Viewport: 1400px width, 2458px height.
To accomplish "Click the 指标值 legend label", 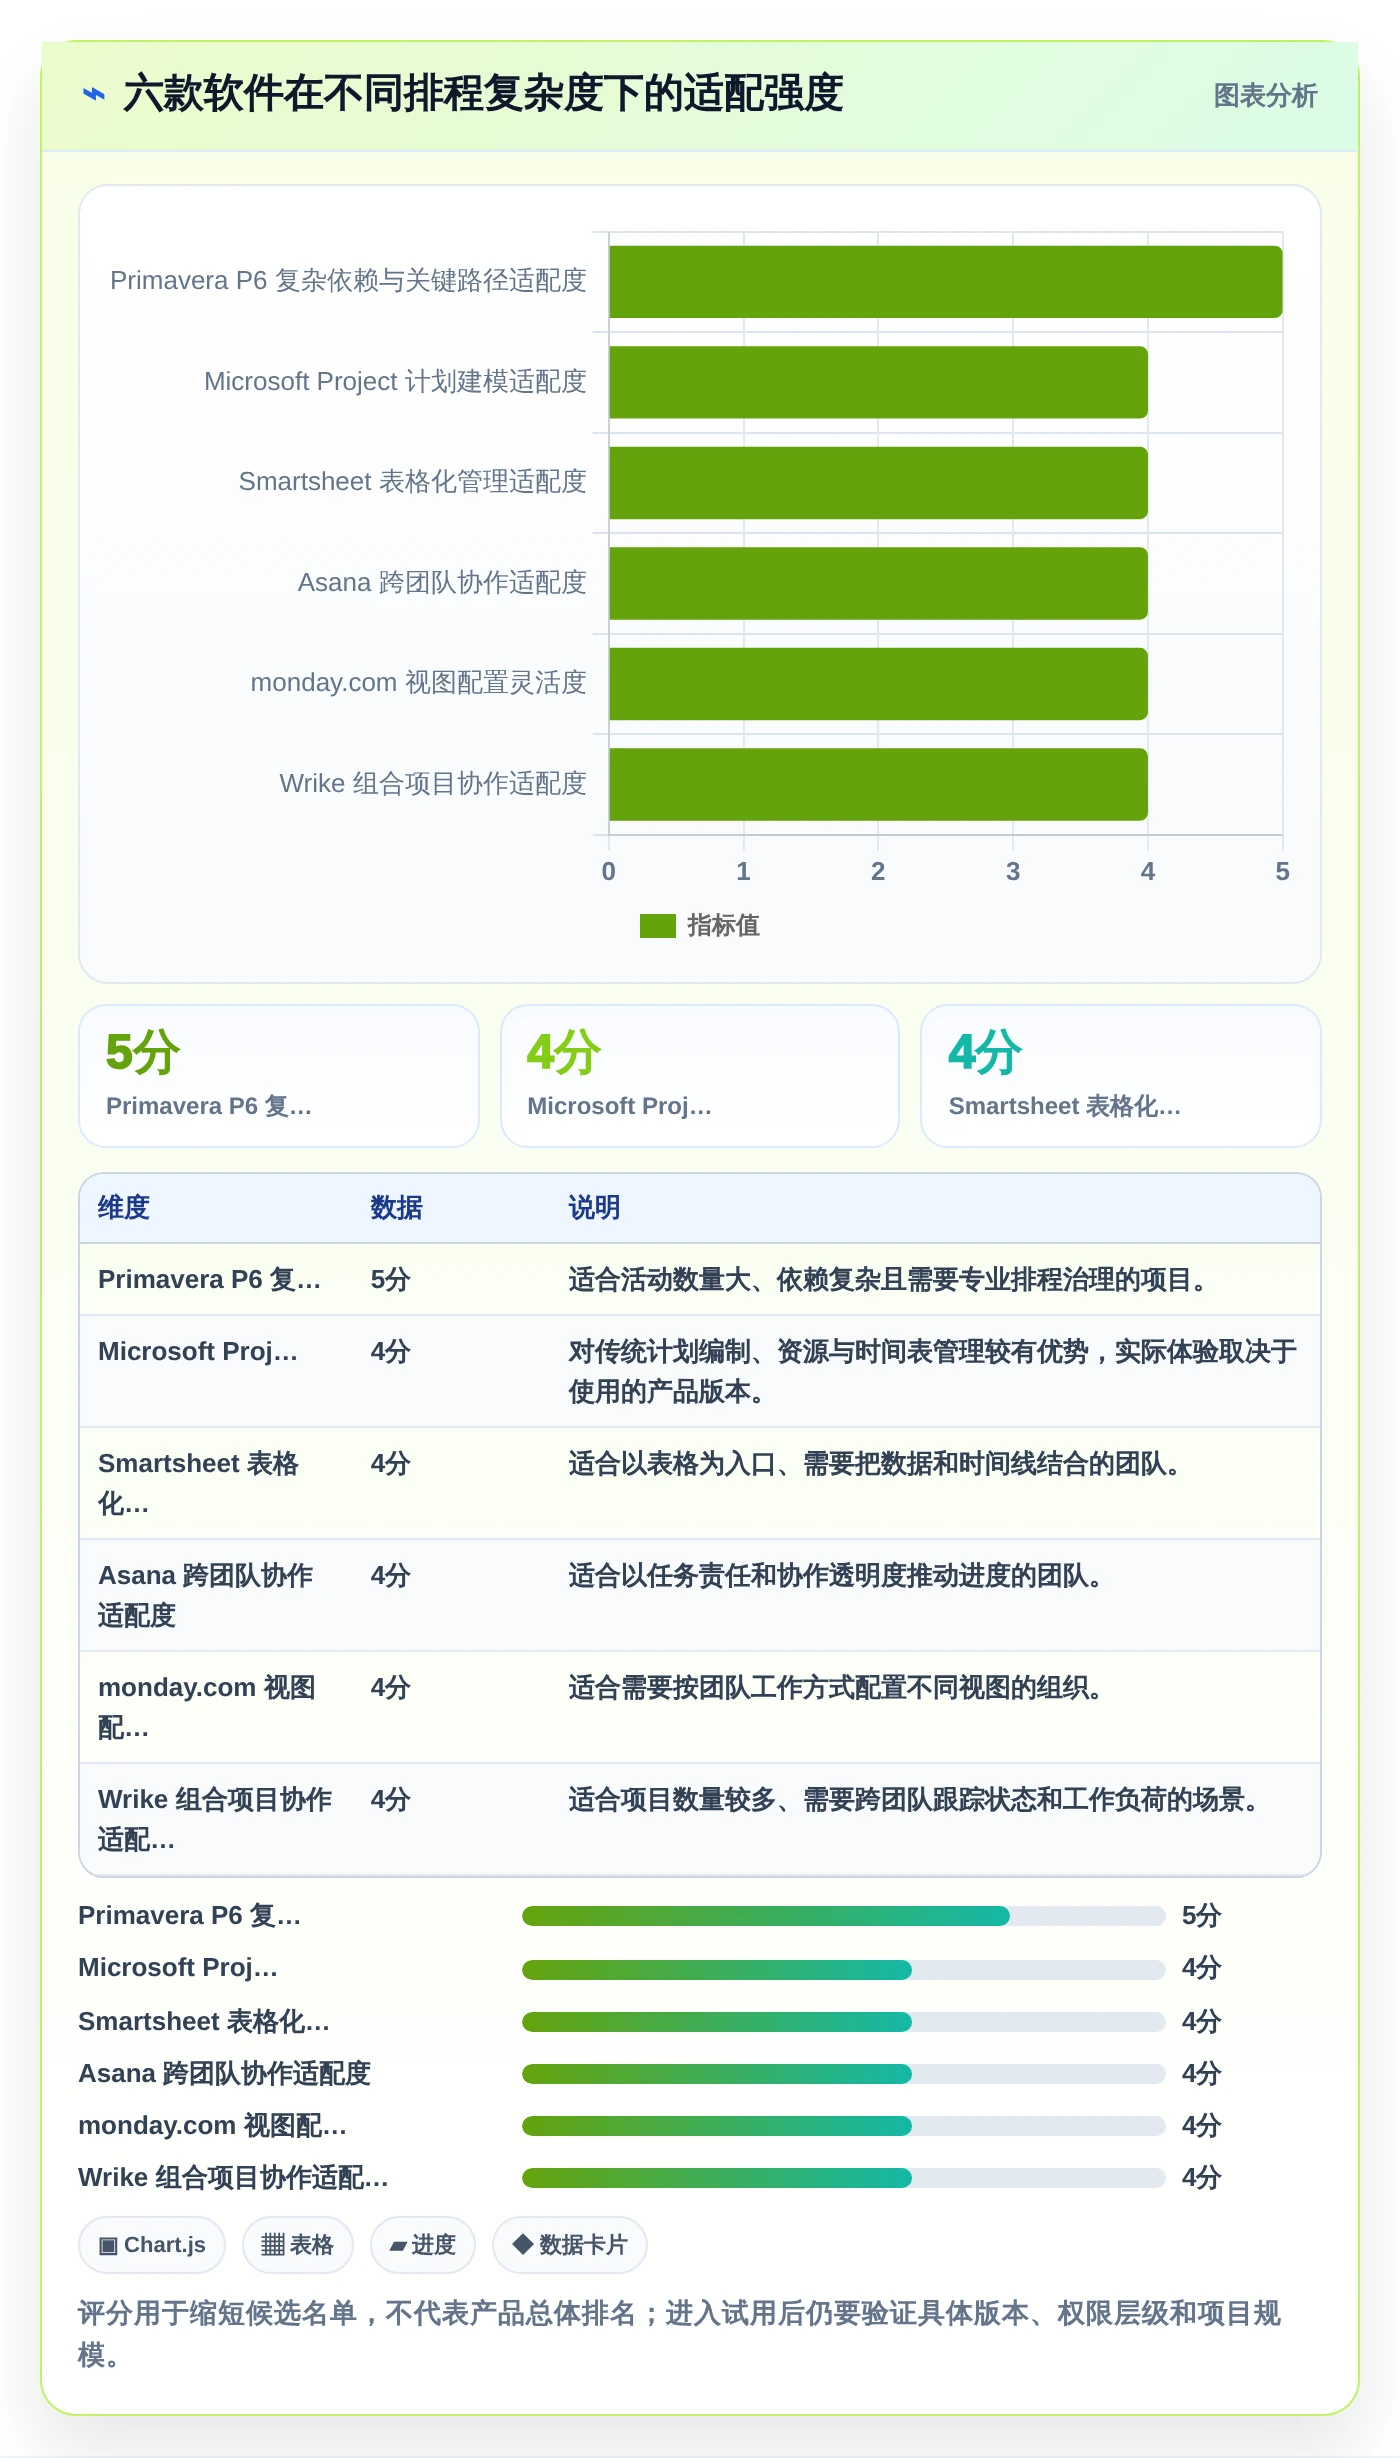I will (723, 926).
